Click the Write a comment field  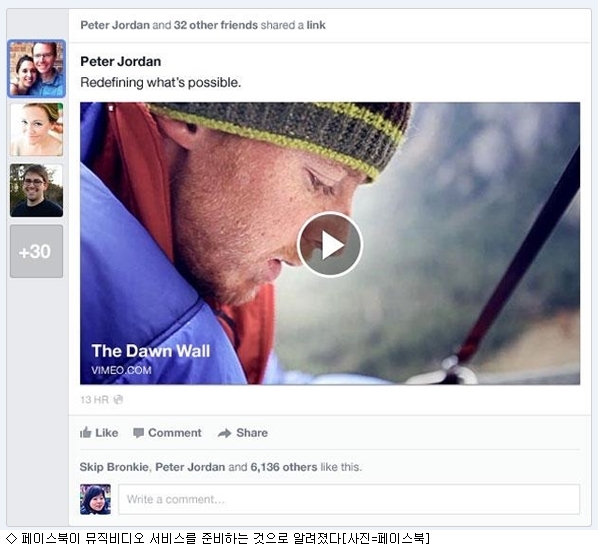[349, 499]
